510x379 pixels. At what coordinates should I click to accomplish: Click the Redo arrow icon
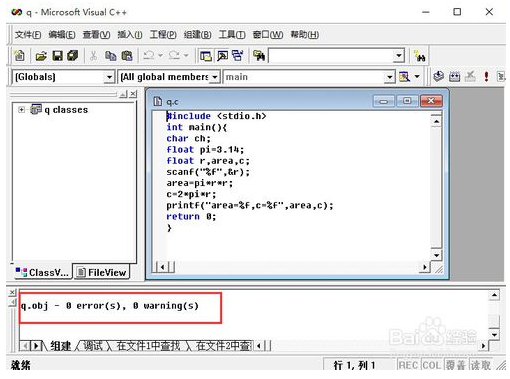point(174,55)
